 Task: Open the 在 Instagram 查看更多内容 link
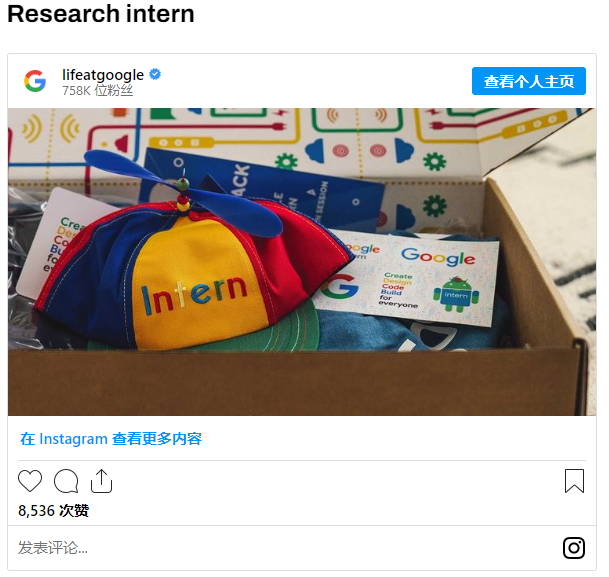tap(111, 439)
